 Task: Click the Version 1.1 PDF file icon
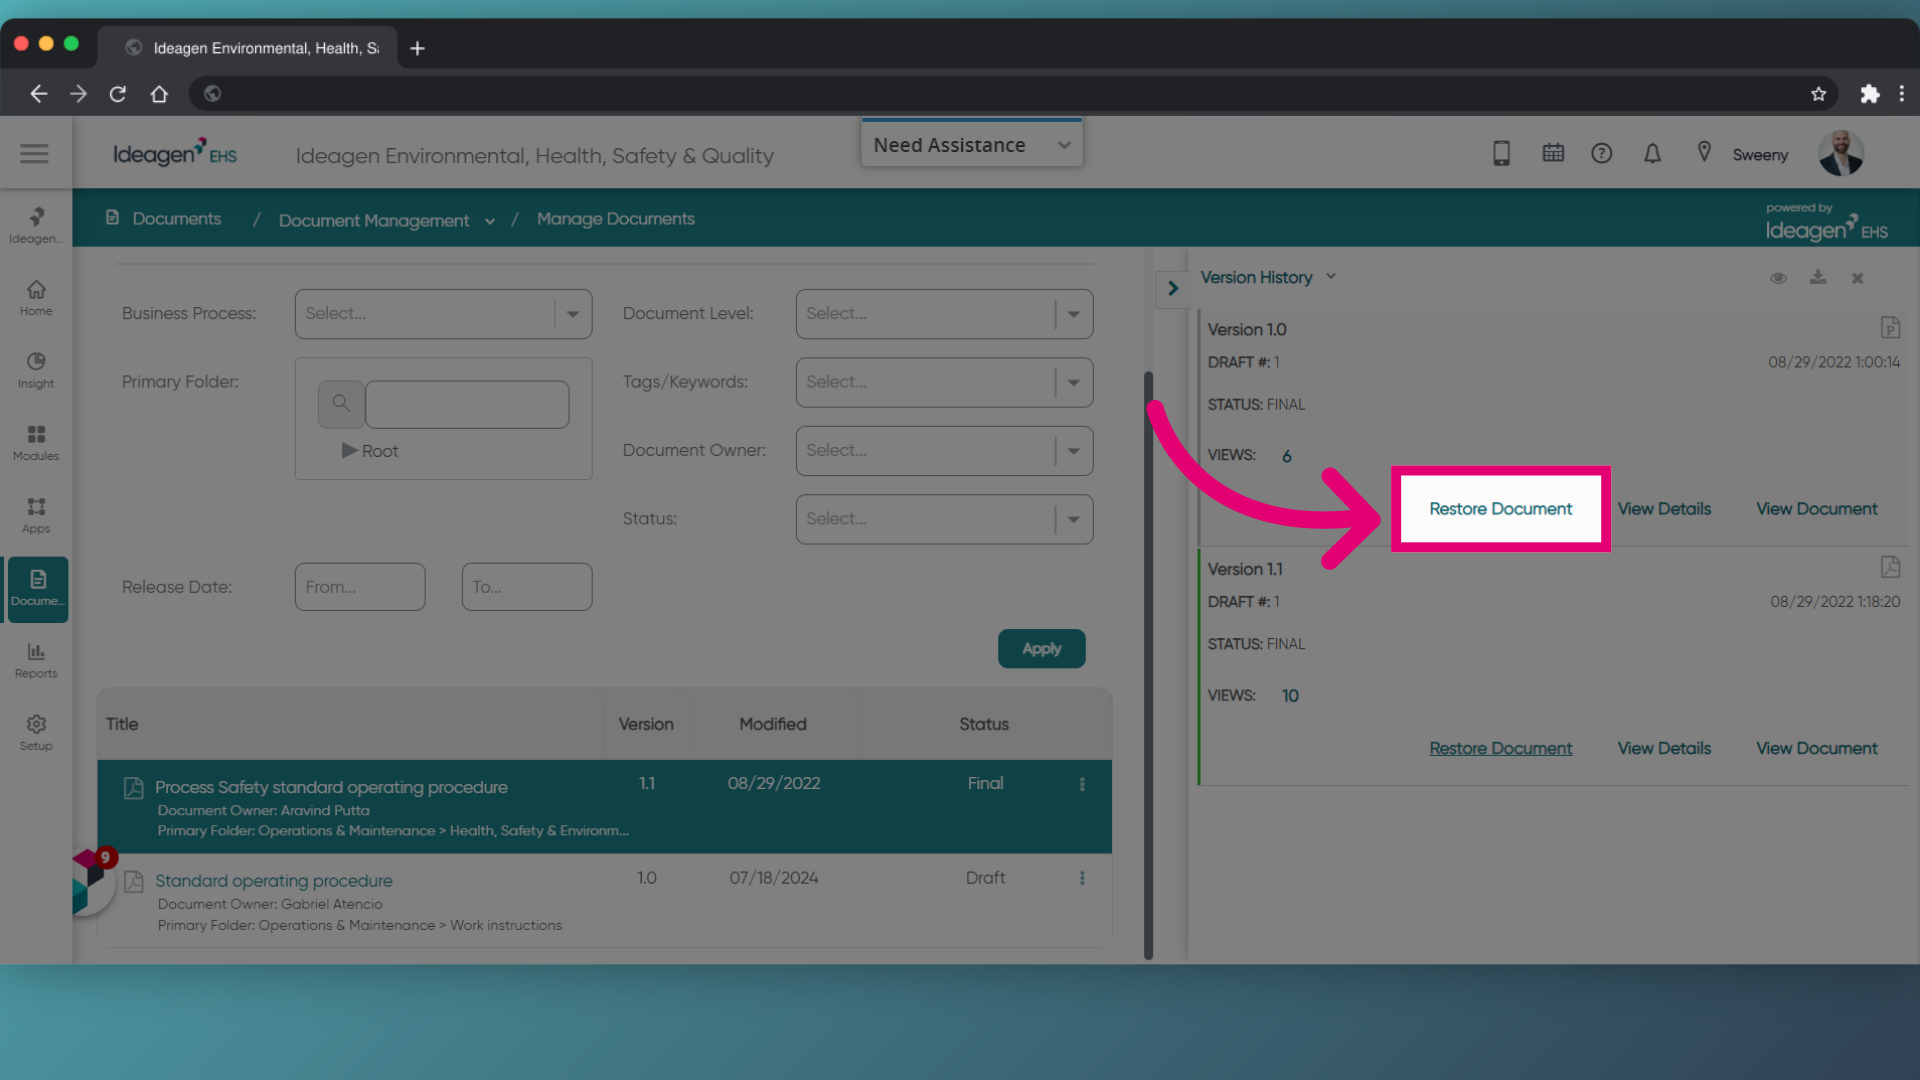1890,567
